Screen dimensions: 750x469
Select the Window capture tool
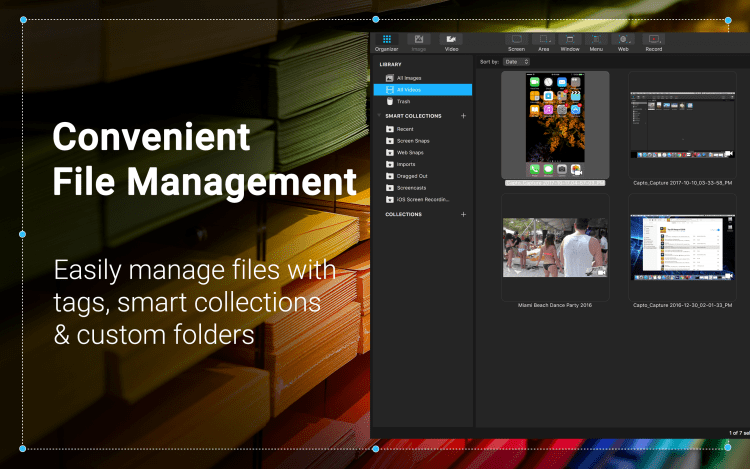[x=569, y=41]
